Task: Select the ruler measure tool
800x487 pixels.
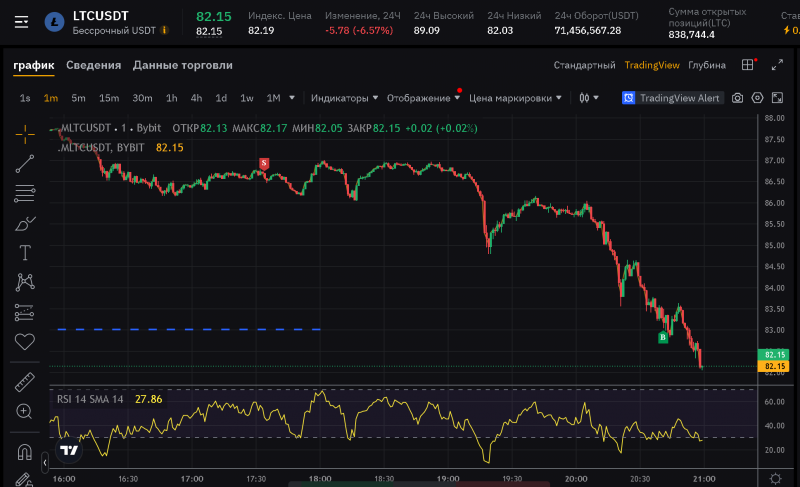Action: click(24, 382)
